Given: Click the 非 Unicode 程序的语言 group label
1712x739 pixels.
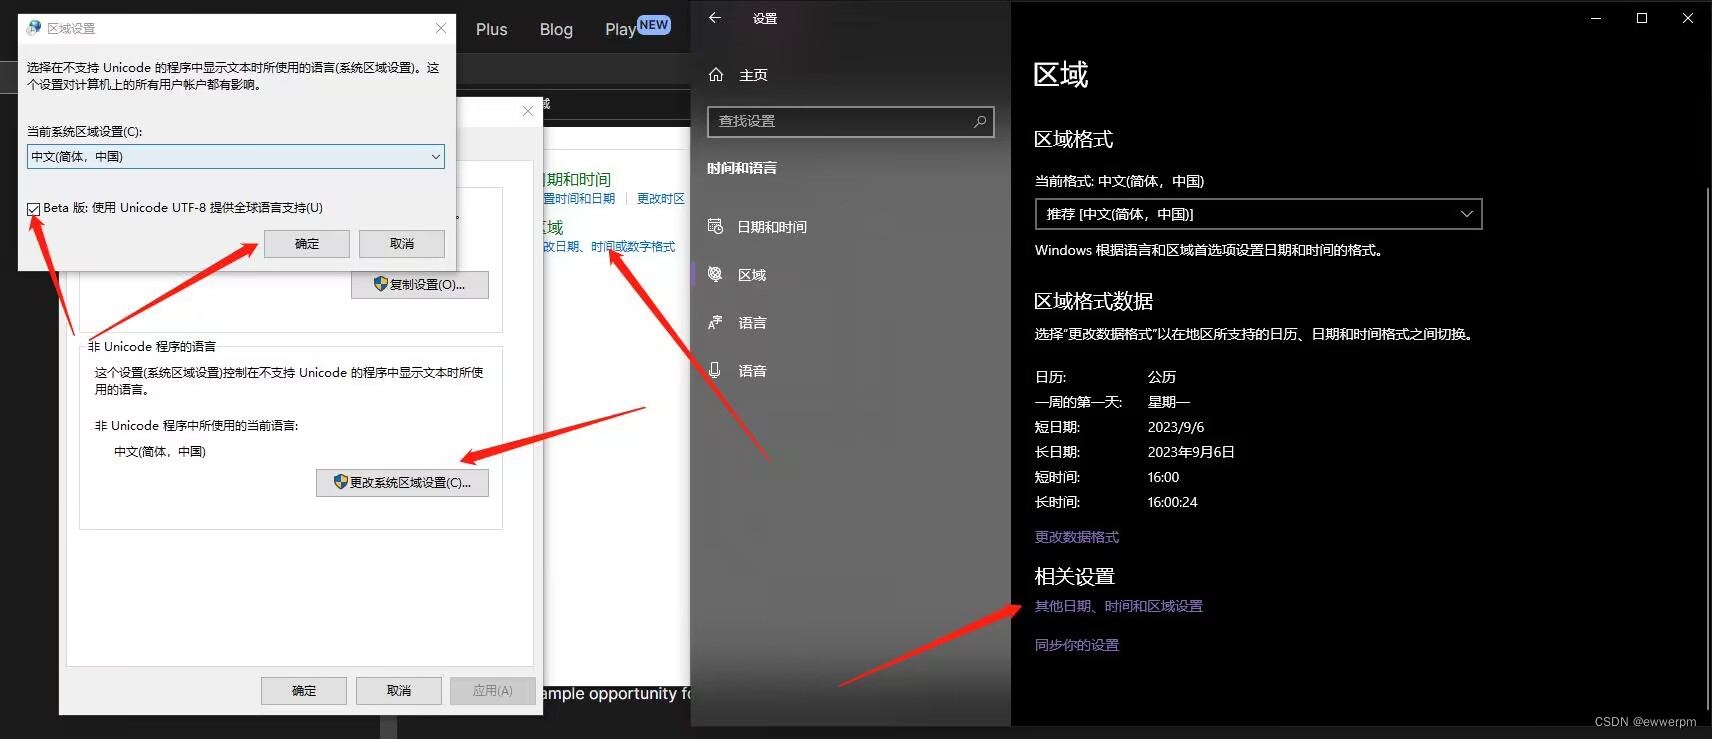Looking at the screenshot, I should pyautogui.click(x=152, y=346).
